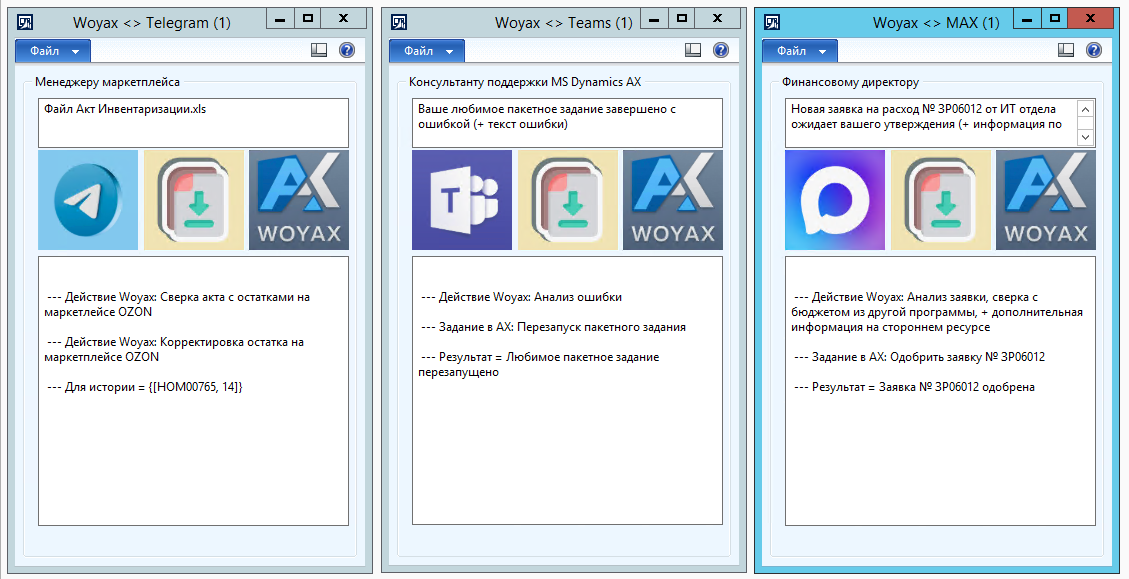Viewport: 1129px width, 579px height.
Task: Click line 'Корректировка остатка на маркетплейсе OZON'
Action: 174,349
